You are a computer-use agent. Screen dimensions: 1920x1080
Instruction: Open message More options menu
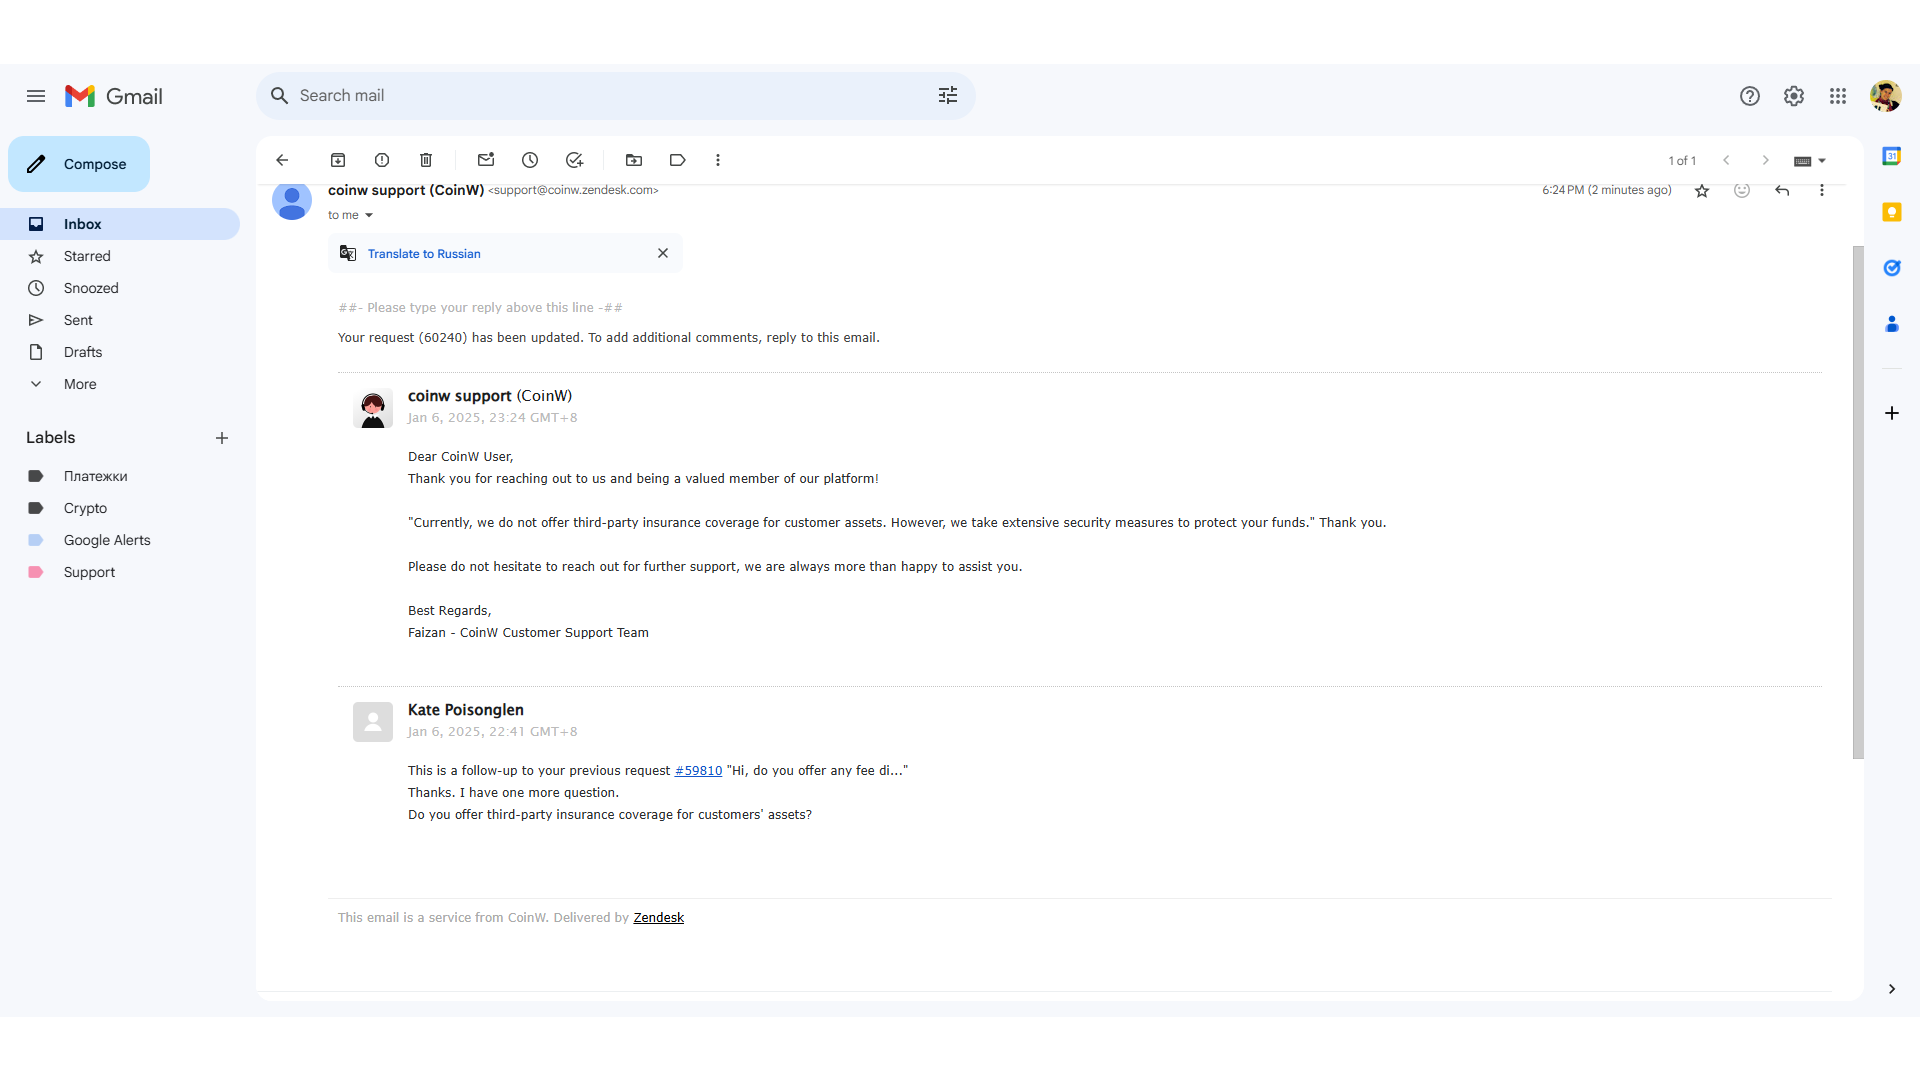click(1822, 190)
